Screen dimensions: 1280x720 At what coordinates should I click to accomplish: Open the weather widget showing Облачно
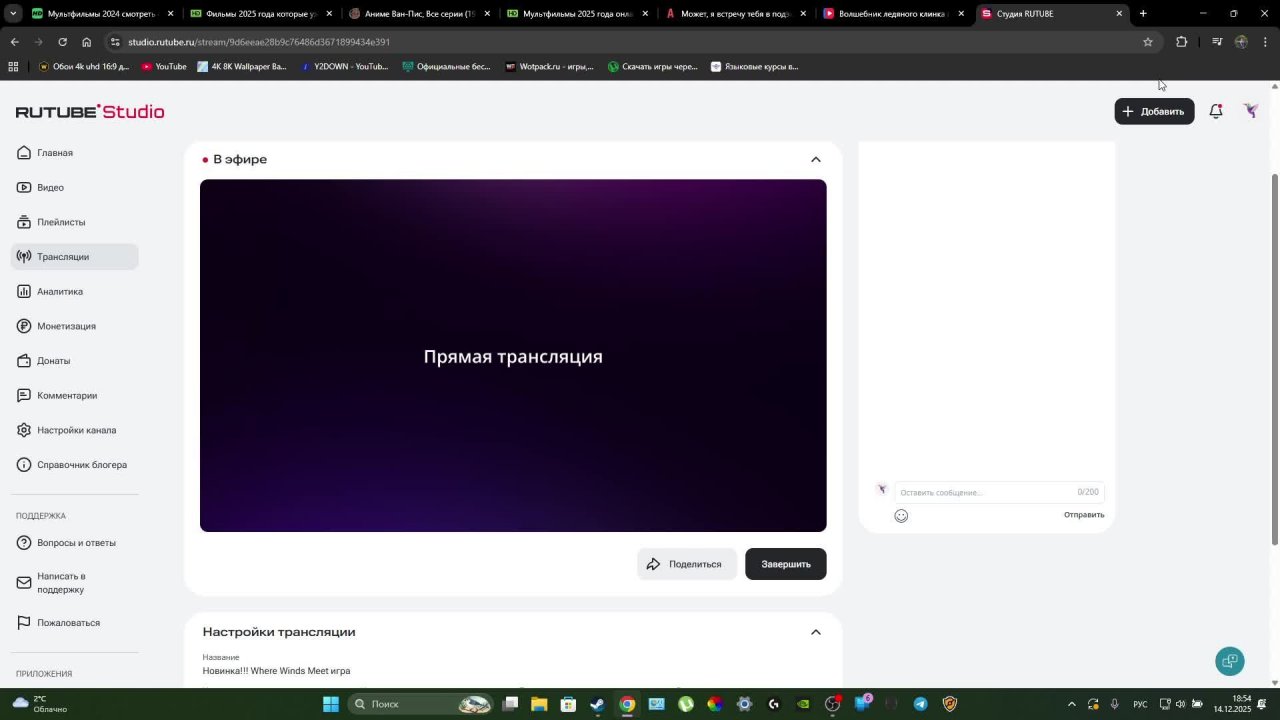40,704
